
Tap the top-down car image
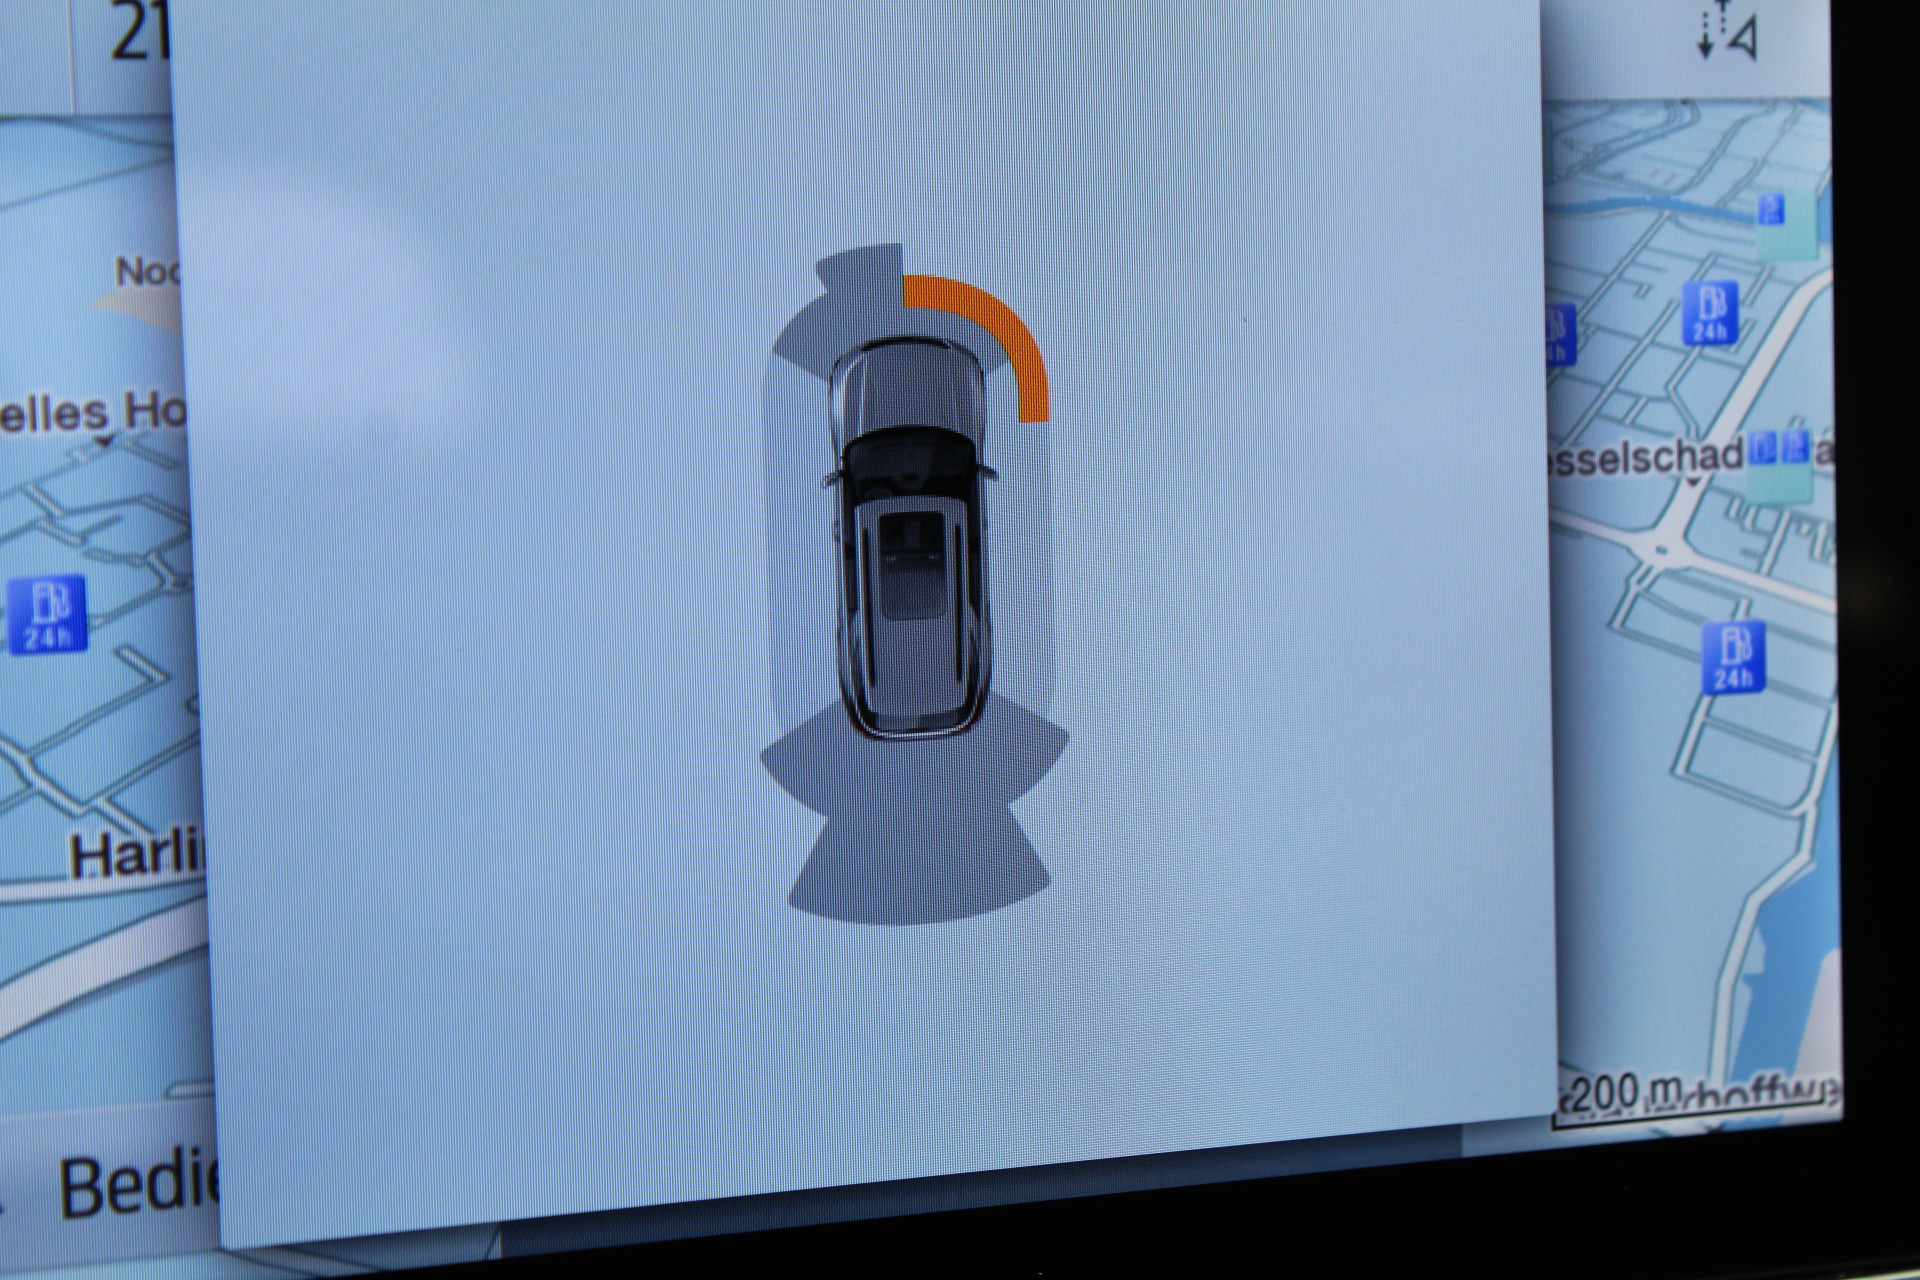click(x=908, y=540)
